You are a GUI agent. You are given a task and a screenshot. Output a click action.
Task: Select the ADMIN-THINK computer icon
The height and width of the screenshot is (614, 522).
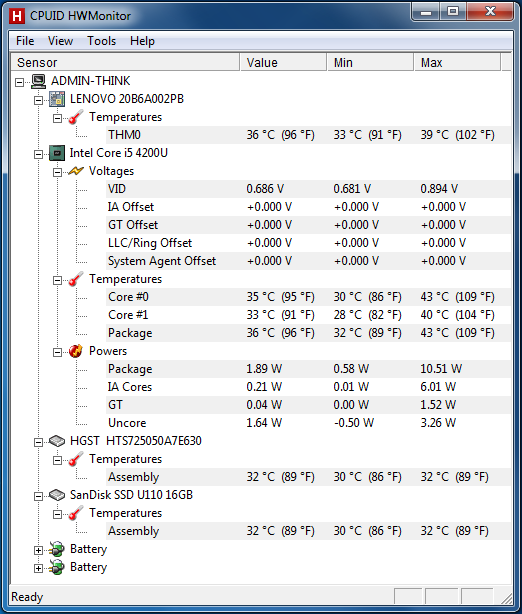coord(38,81)
